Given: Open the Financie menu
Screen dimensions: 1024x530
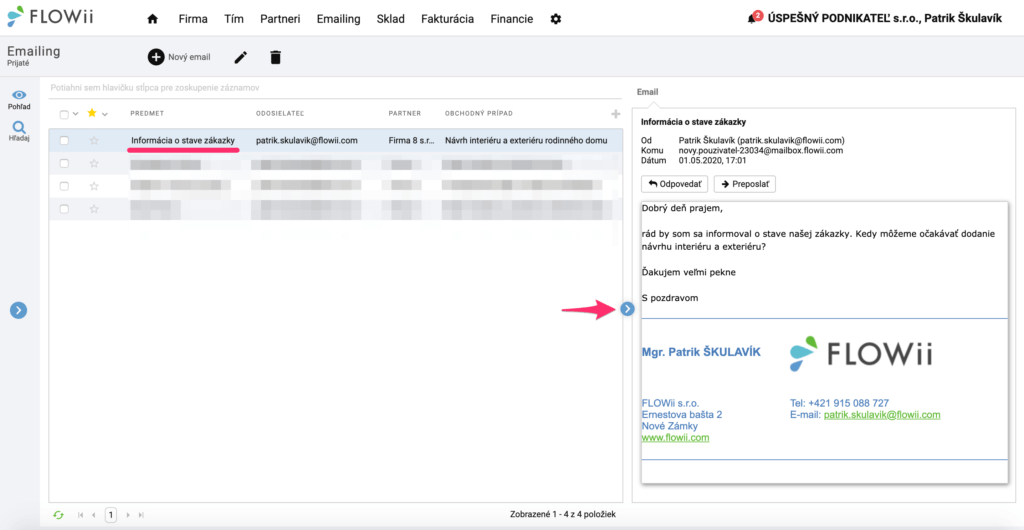Looking at the screenshot, I should point(511,19).
